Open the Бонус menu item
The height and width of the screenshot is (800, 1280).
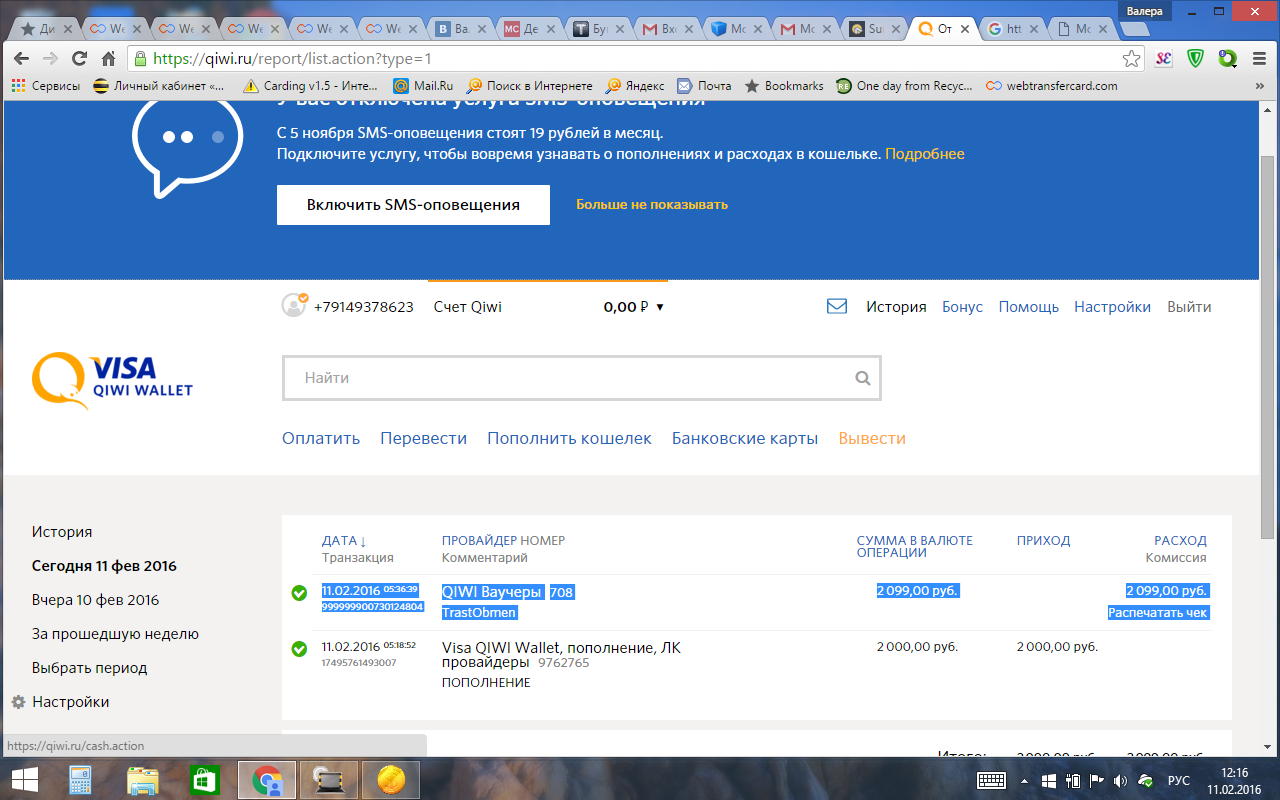pos(962,307)
